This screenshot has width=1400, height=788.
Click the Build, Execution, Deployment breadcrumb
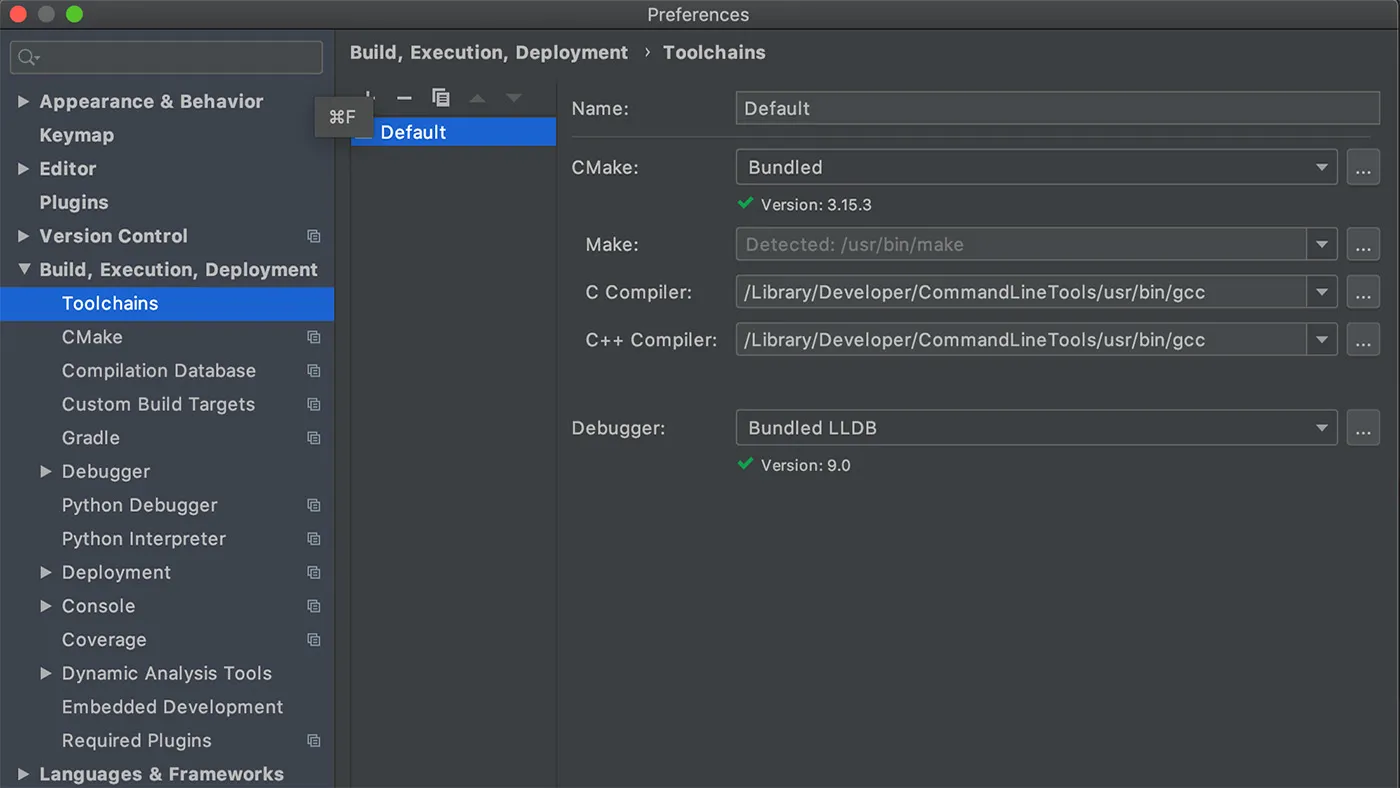pos(488,52)
